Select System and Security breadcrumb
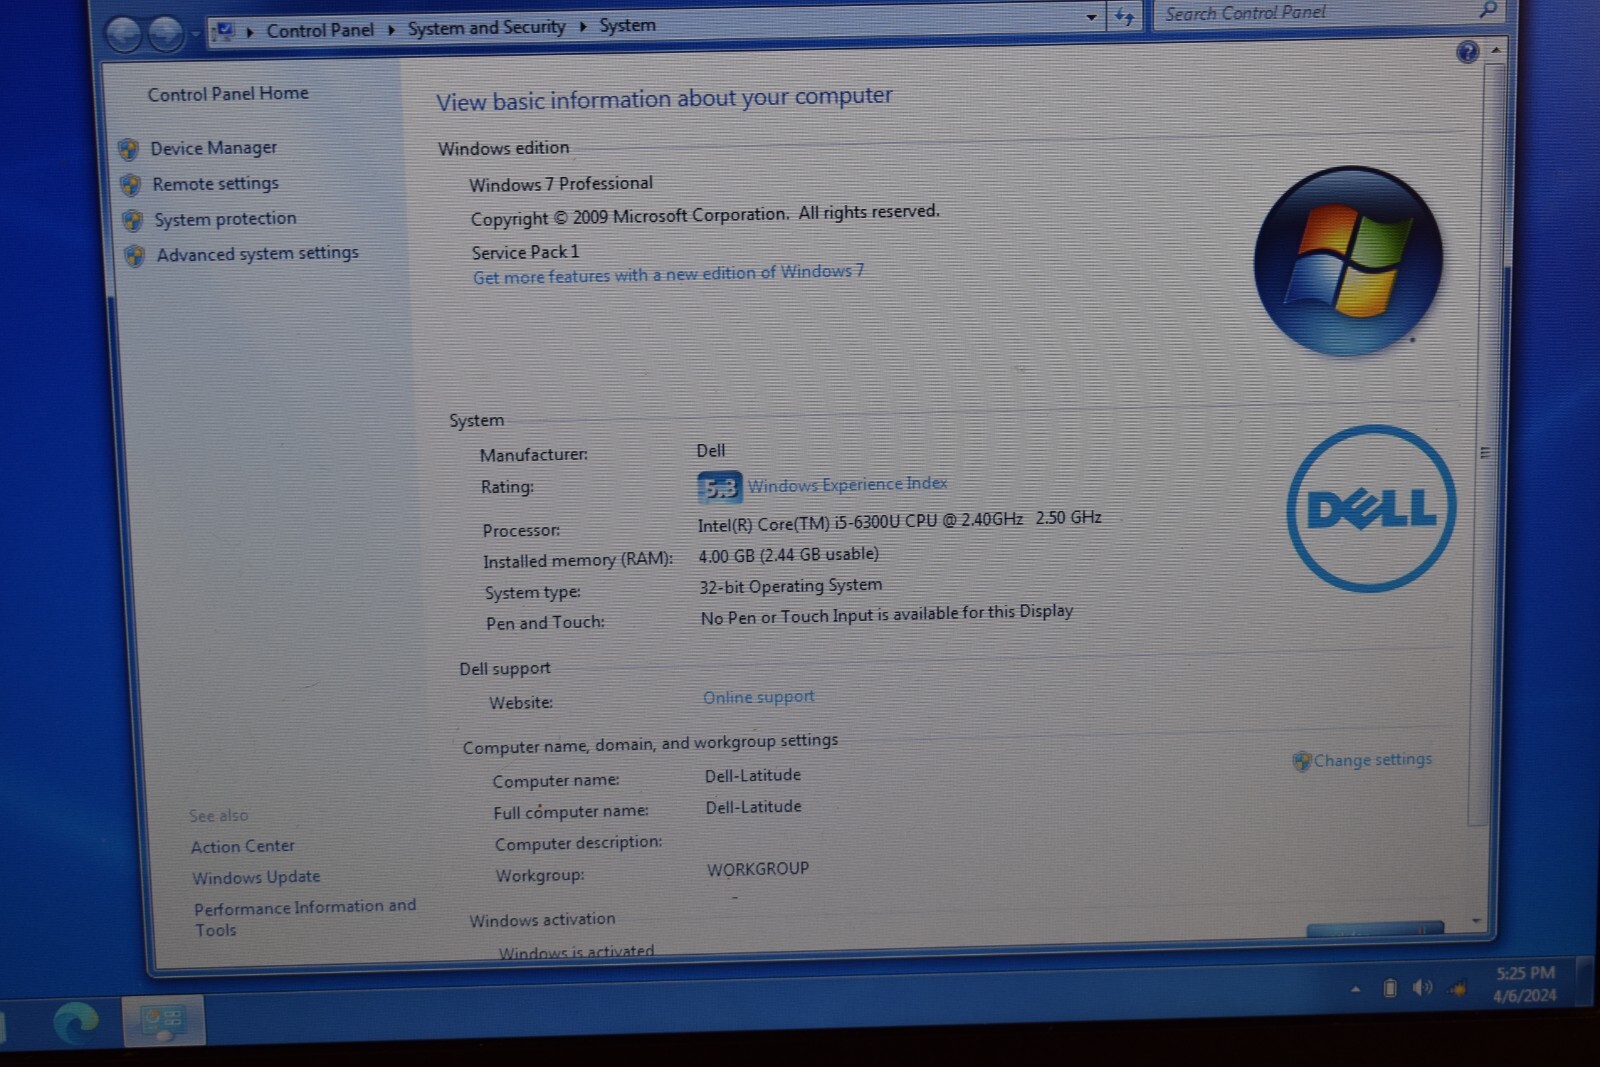The width and height of the screenshot is (1600, 1067). (486, 27)
